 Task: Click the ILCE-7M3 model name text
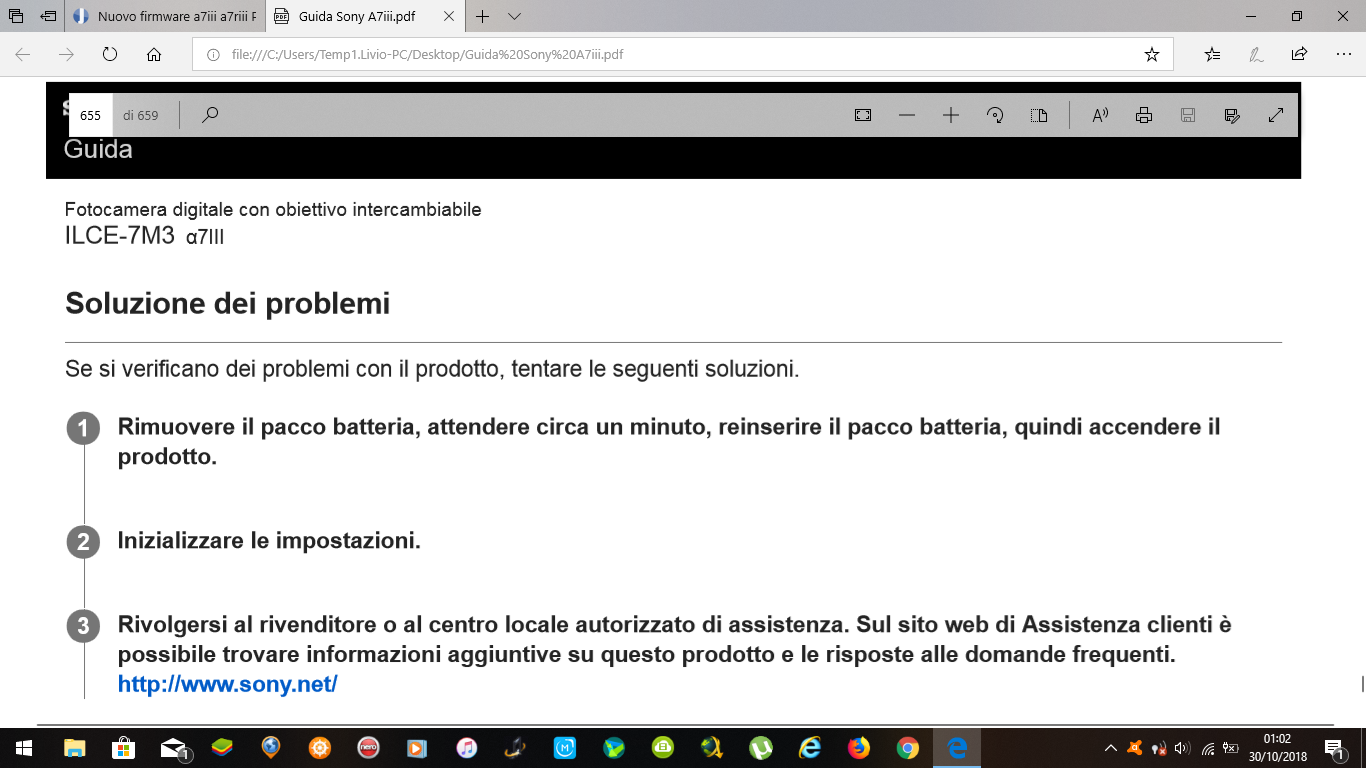pos(120,236)
